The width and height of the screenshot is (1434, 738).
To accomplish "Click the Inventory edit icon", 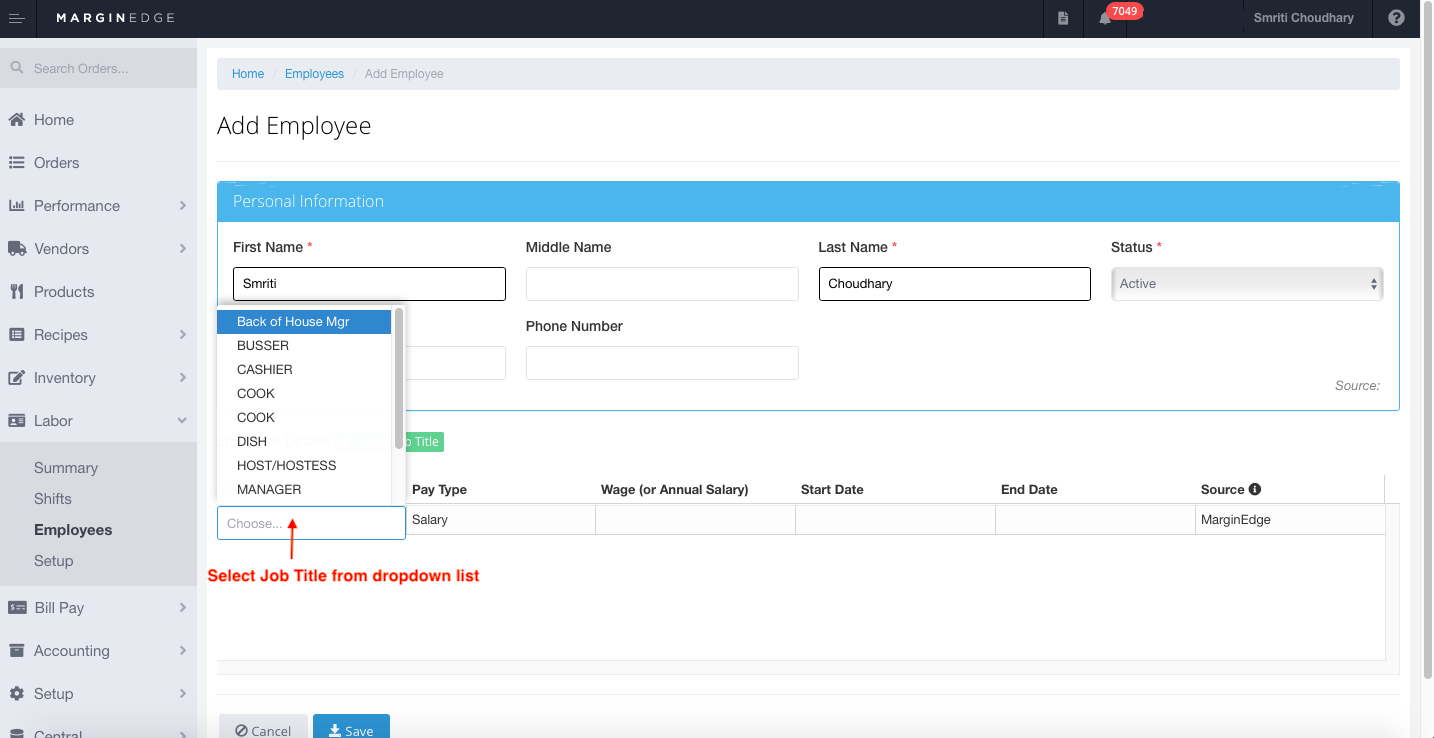I will [16, 378].
